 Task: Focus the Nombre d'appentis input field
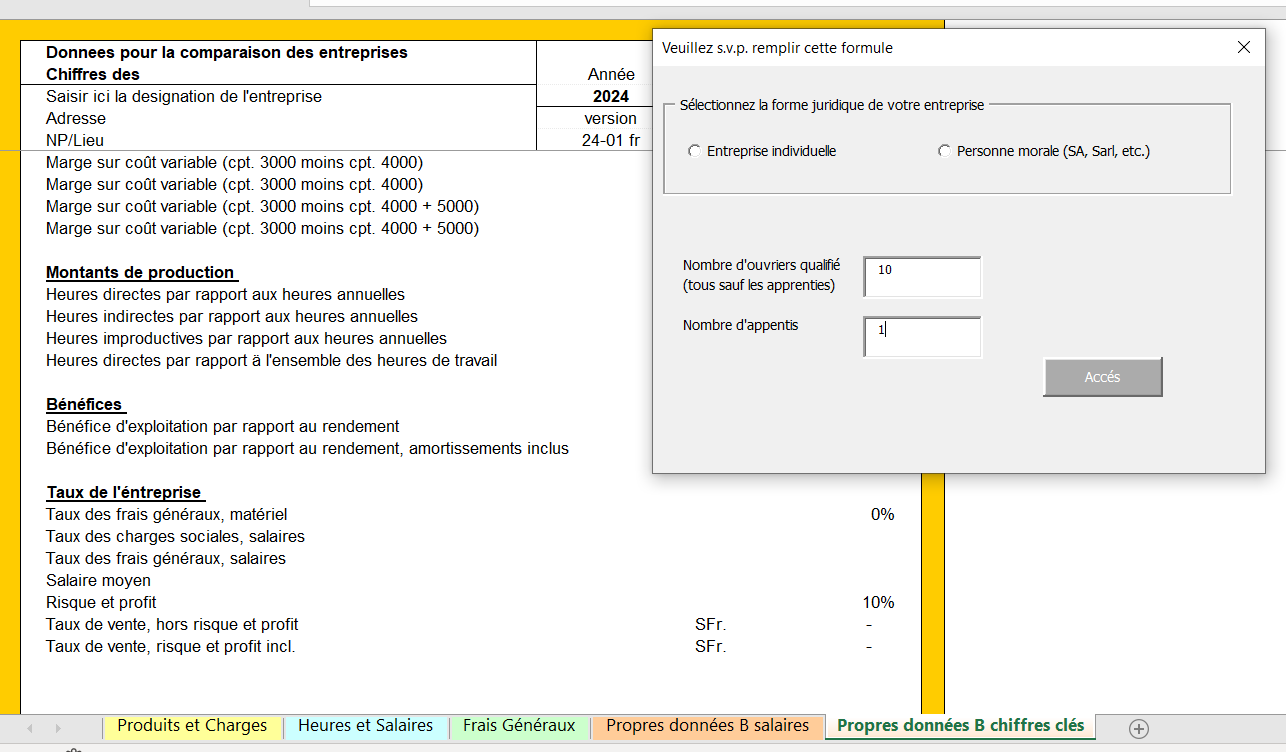point(922,337)
